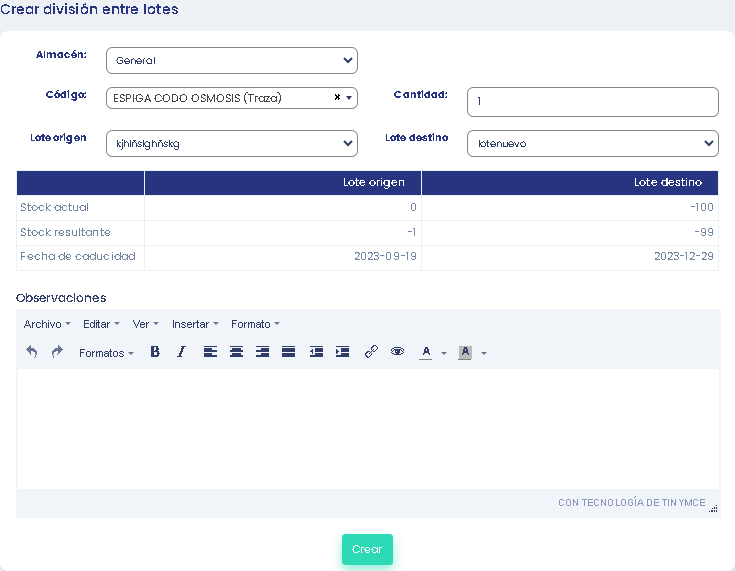Align text to the right
Screen dimensions: 735x571
click(262, 352)
